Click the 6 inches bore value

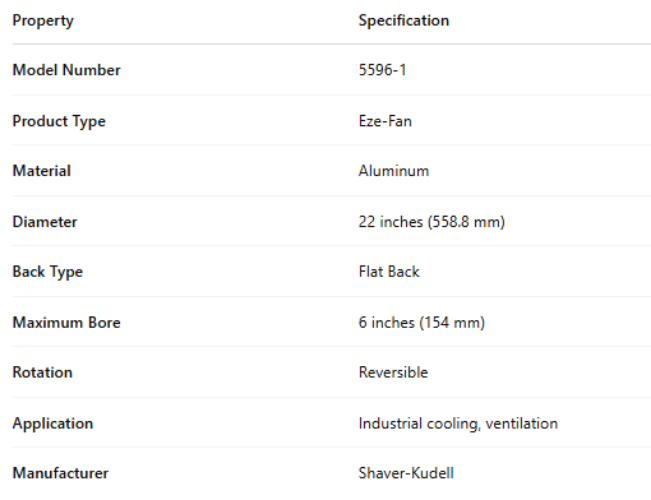point(422,323)
